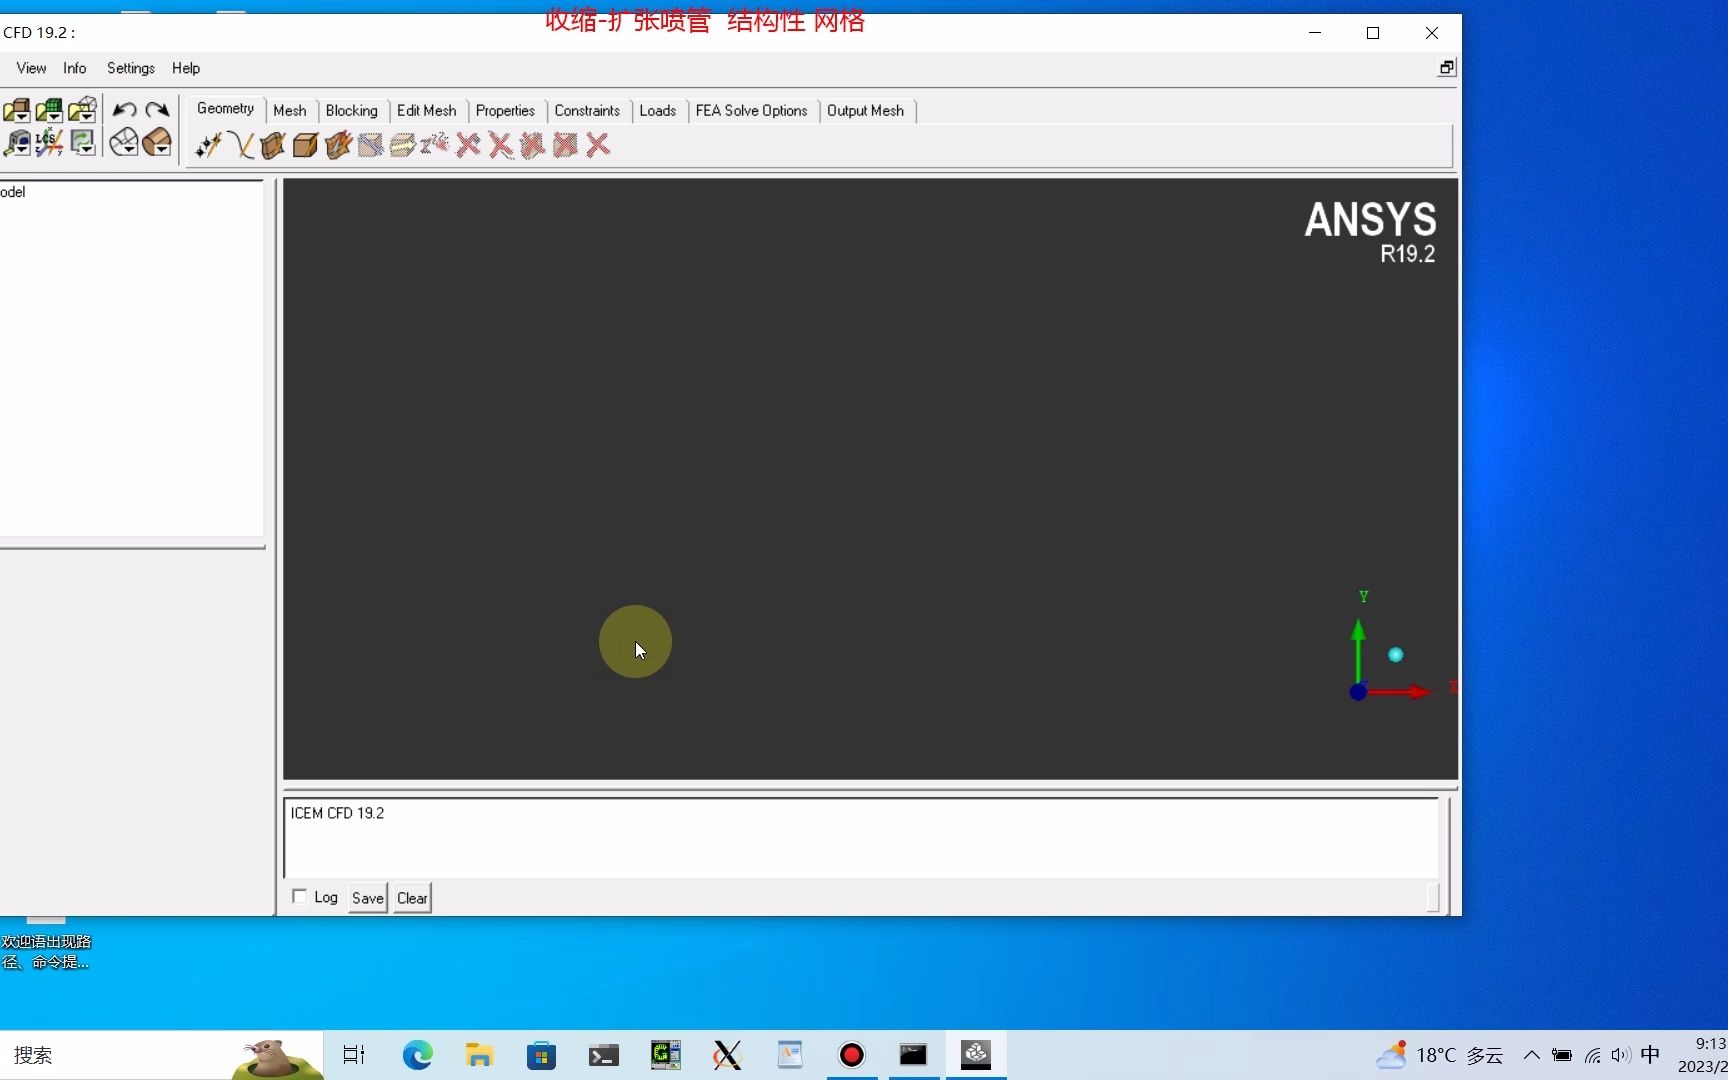Select the Create/Modify Faceted tool
Screen dimensions: 1728x1080
pos(338,146)
